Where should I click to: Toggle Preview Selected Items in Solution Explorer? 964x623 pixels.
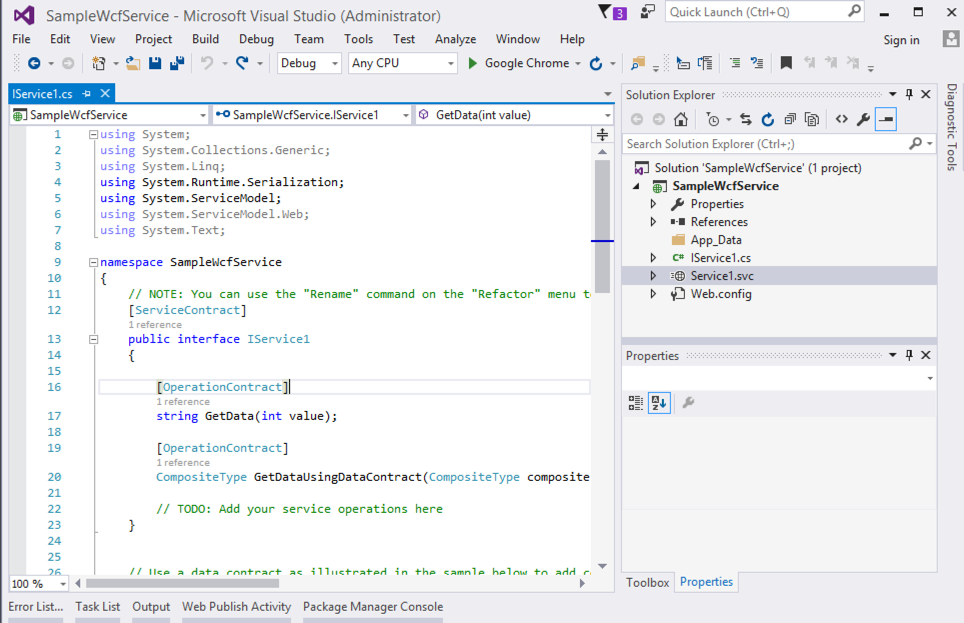tap(885, 119)
